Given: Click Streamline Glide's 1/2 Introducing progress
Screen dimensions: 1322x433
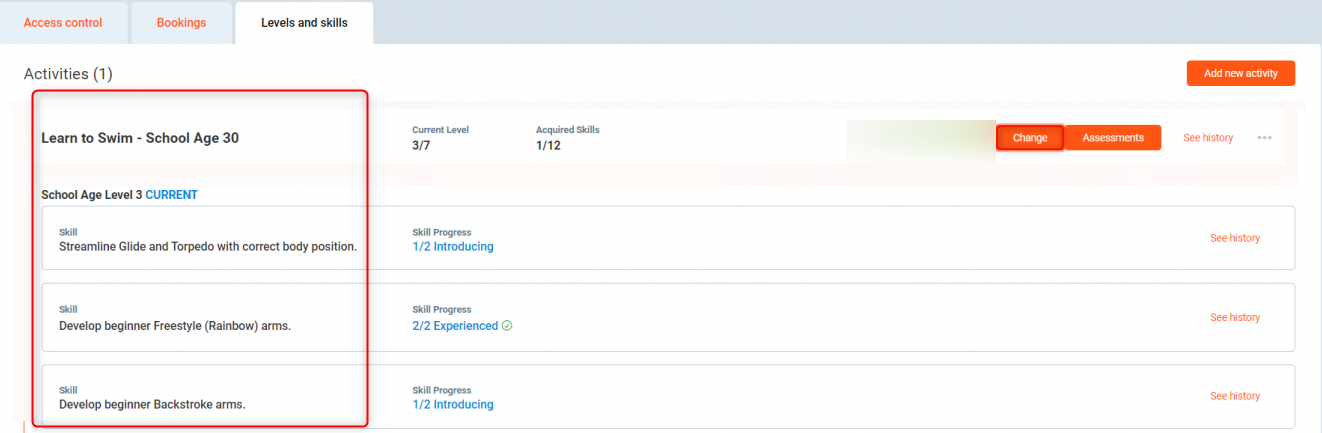Looking at the screenshot, I should [452, 247].
